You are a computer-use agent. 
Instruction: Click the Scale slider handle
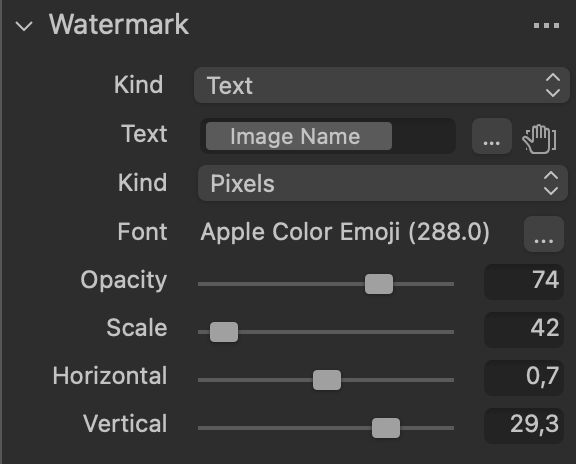[x=224, y=332]
